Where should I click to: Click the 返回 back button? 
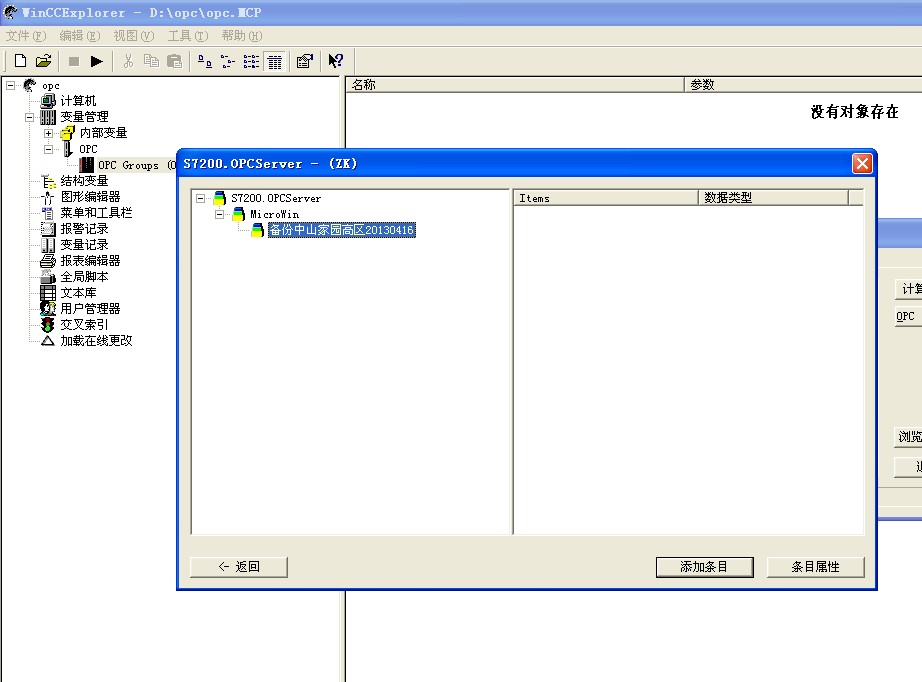pos(239,567)
